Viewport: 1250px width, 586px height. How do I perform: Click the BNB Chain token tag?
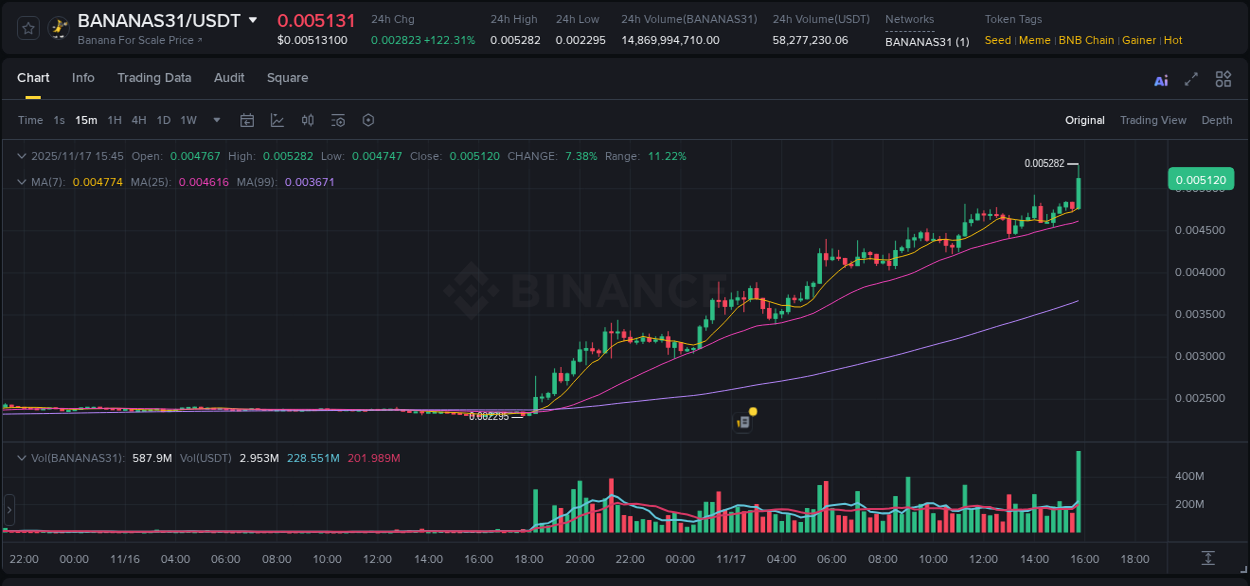(x=1086, y=40)
